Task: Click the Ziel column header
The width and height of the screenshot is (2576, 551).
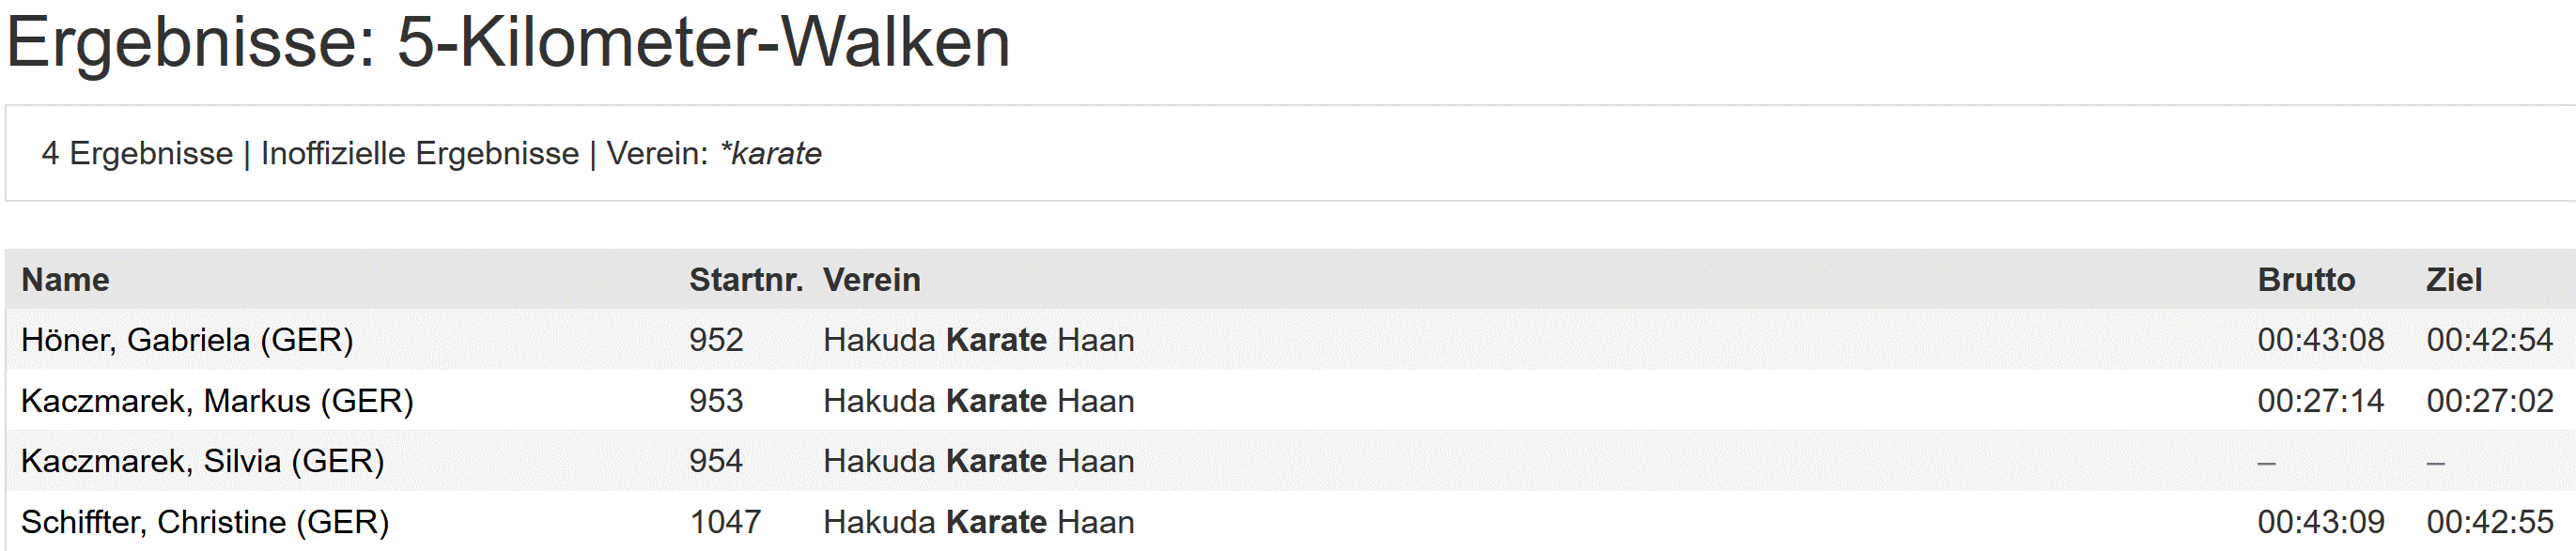Action: click(2453, 280)
